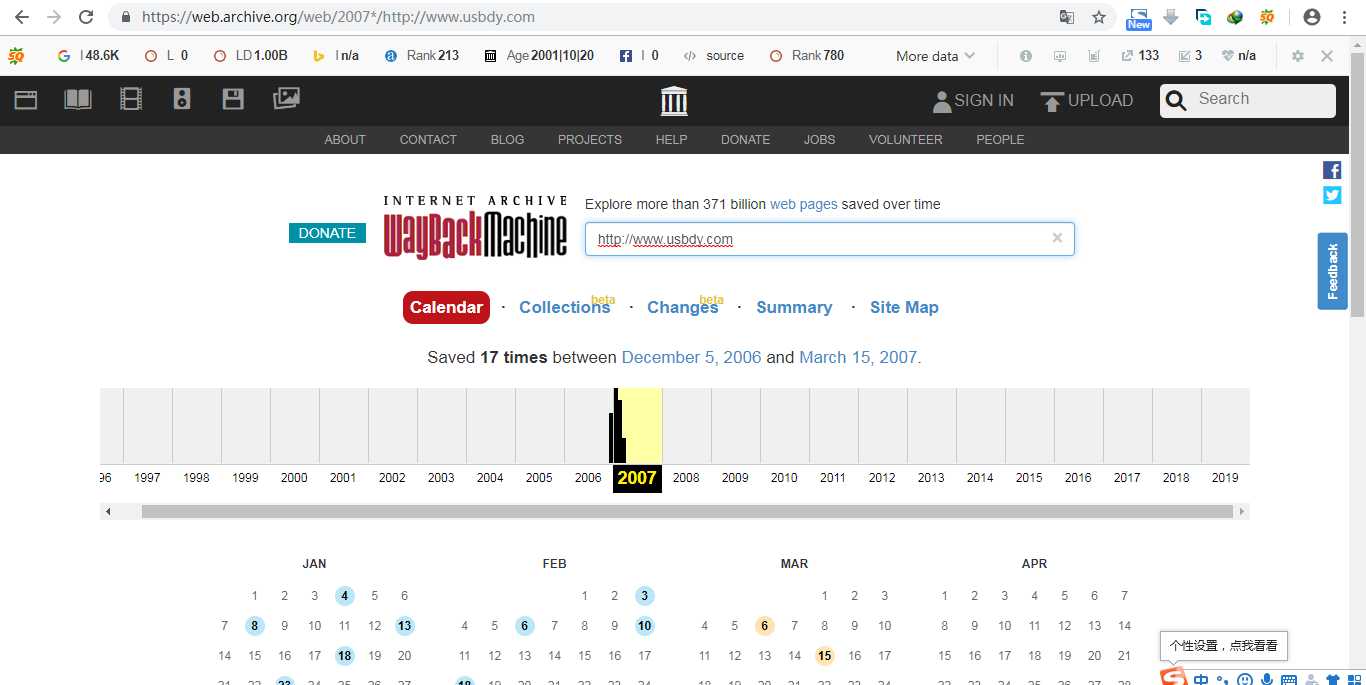Screen dimensions: 1366x685
Task: Select year 2019 on the timeline
Action: pyautogui.click(x=1225, y=477)
